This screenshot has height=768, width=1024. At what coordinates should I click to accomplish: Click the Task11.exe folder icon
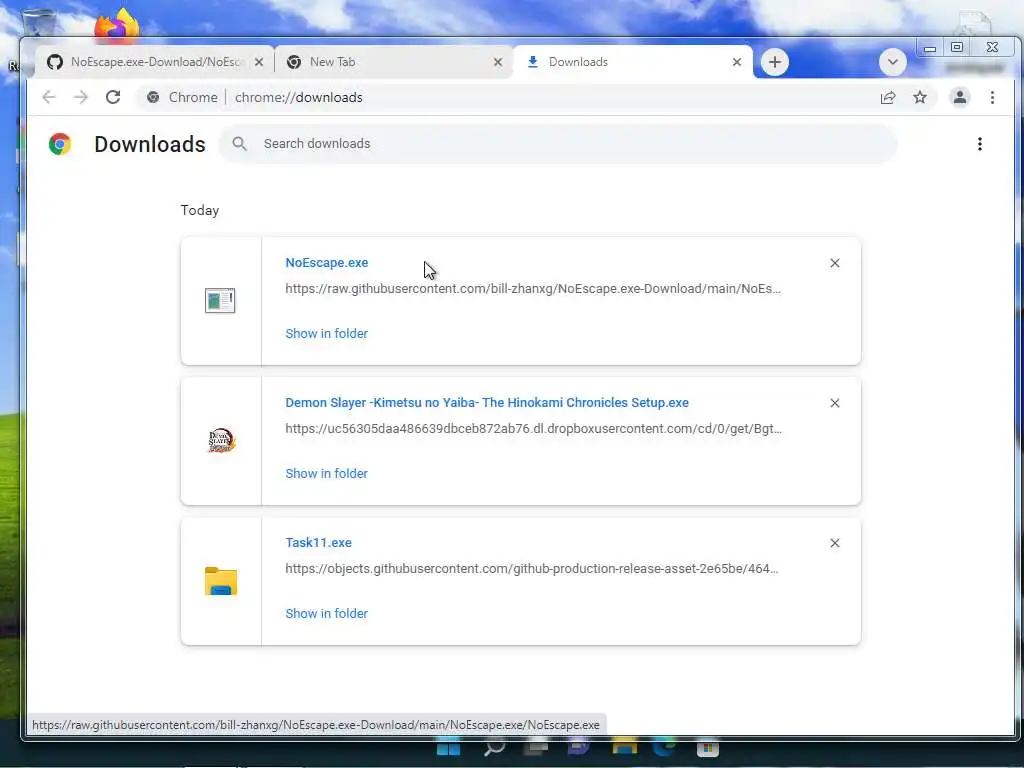[x=221, y=581]
